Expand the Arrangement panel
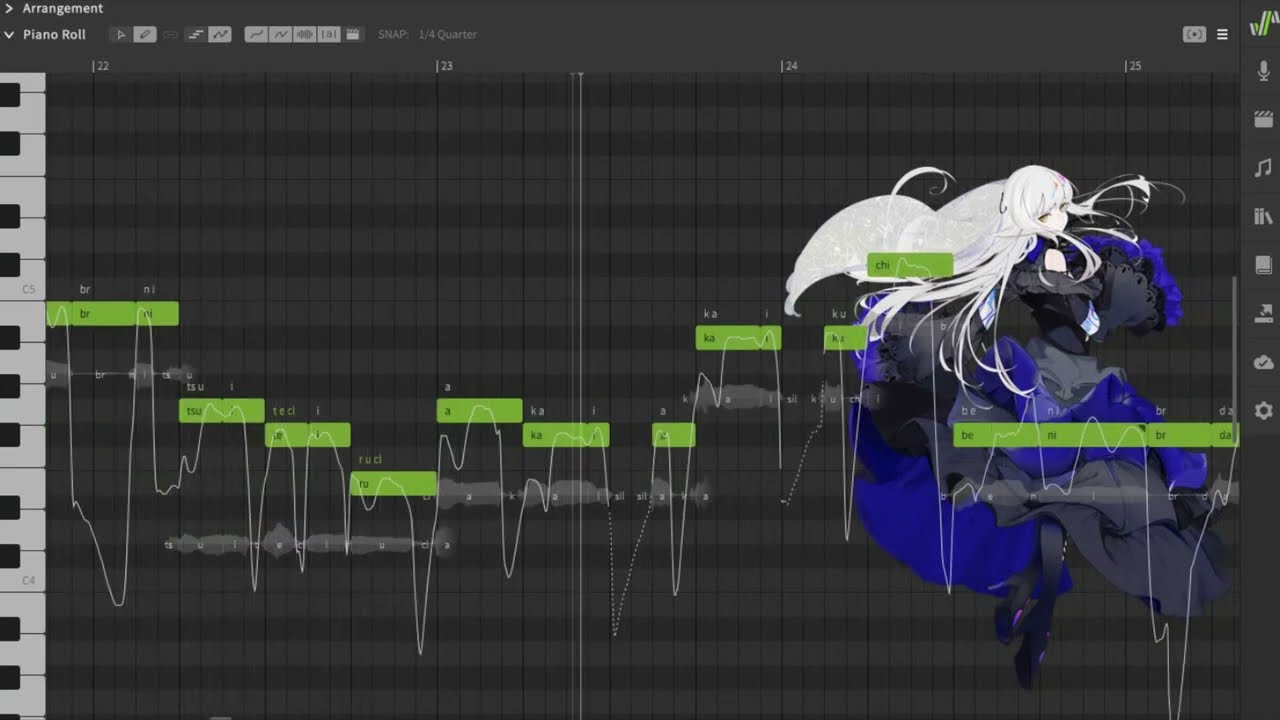The image size is (1280, 720). 9,8
